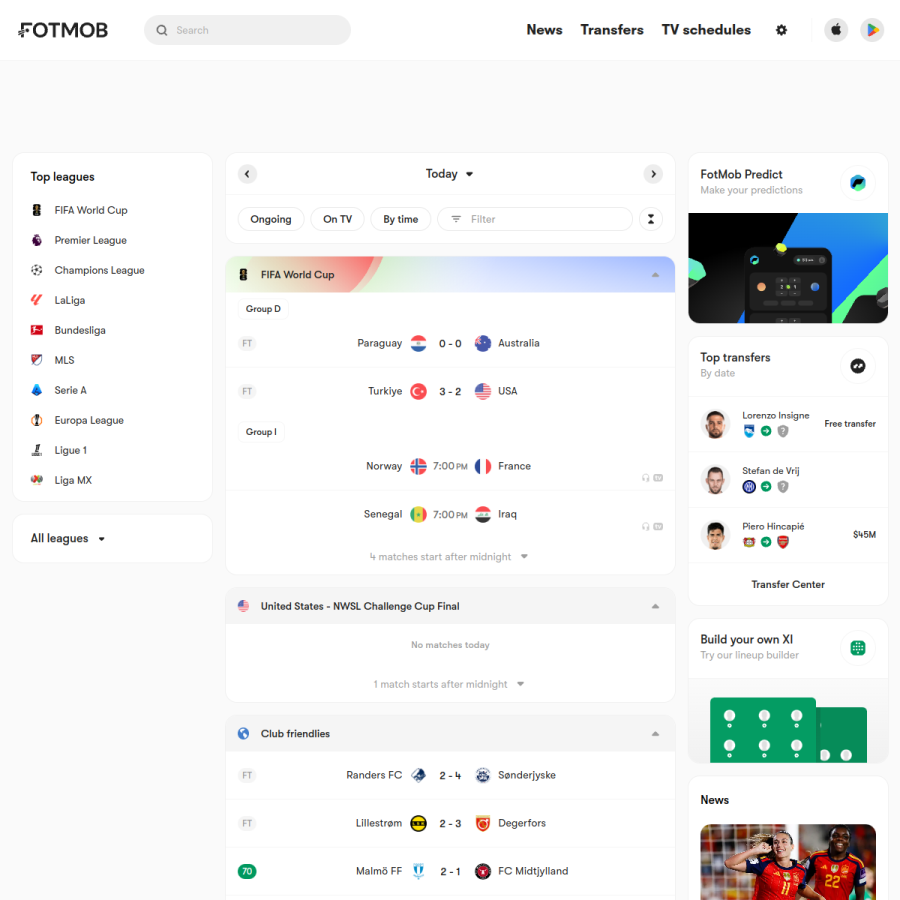Open the Norway vs France fixture
Viewport: 900px width, 900px height.
[450, 466]
